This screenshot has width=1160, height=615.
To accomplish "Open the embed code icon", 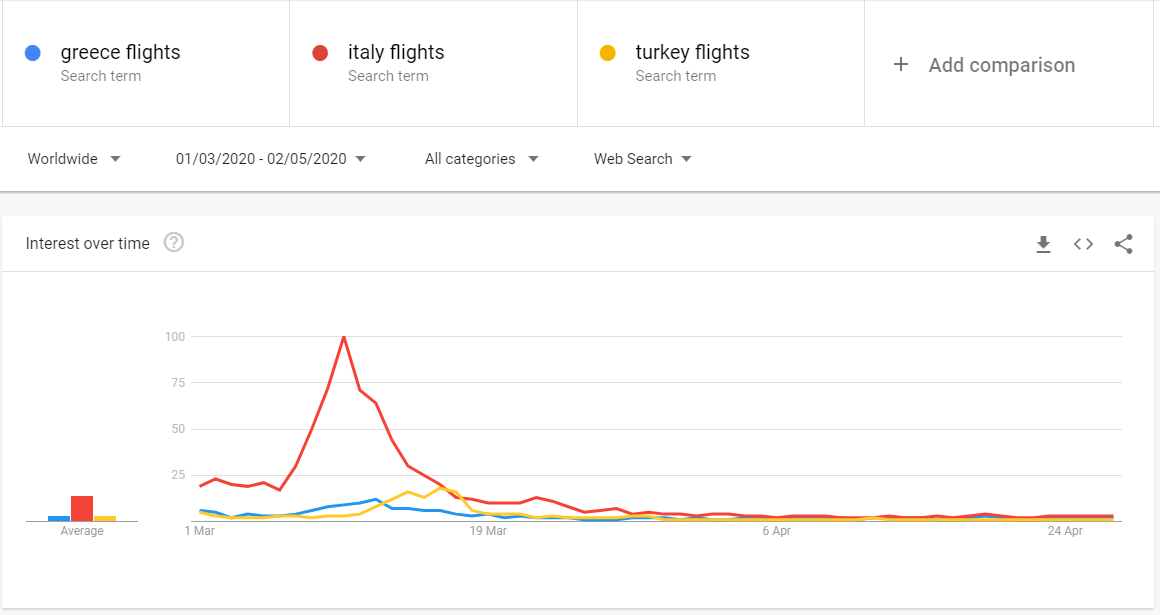I will click(x=1083, y=244).
